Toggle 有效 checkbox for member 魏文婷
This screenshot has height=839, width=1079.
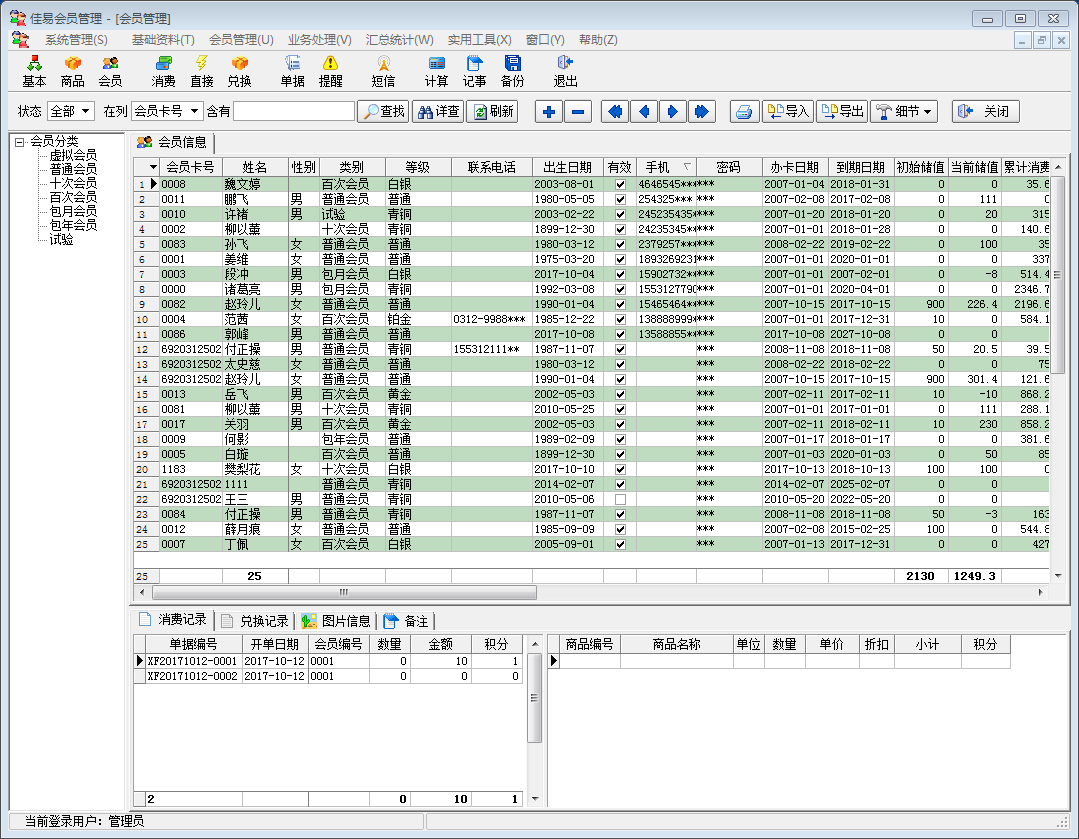pyautogui.click(x=620, y=185)
